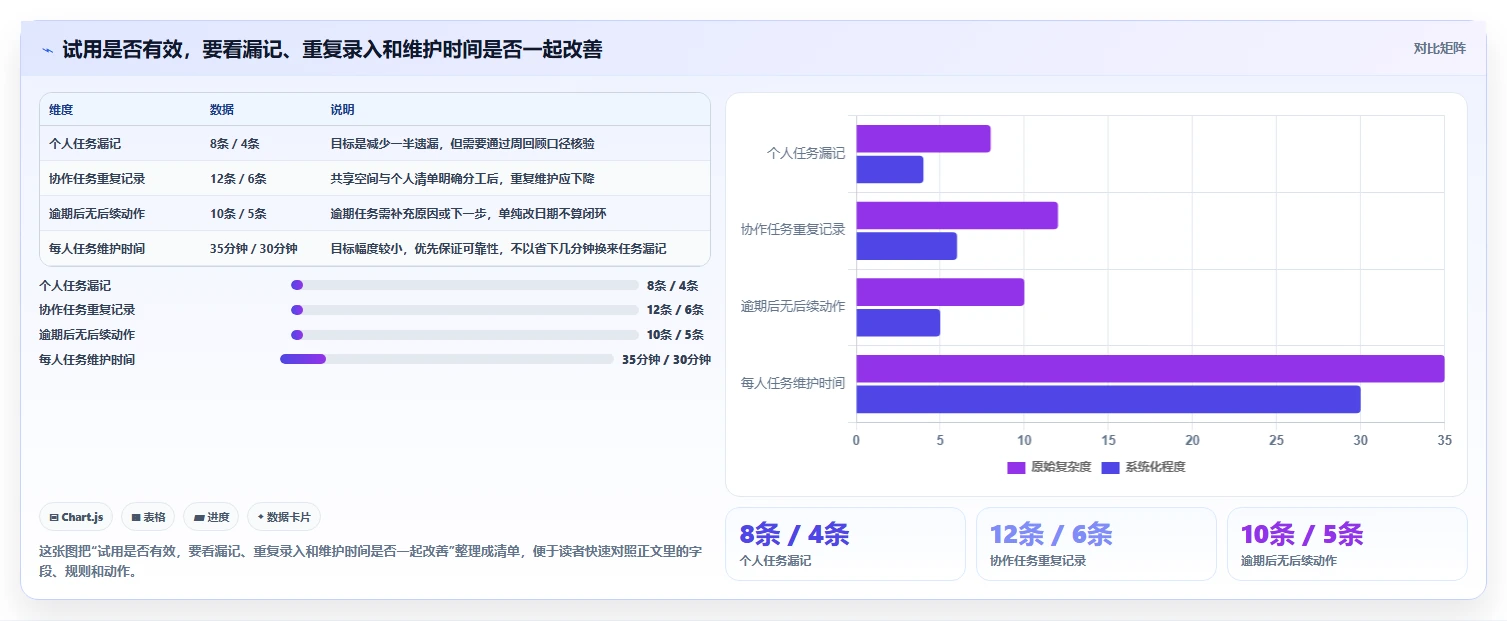
Task: Click the 35分钟 / 30分钟 value beside the progress bar
Action: click(666, 359)
